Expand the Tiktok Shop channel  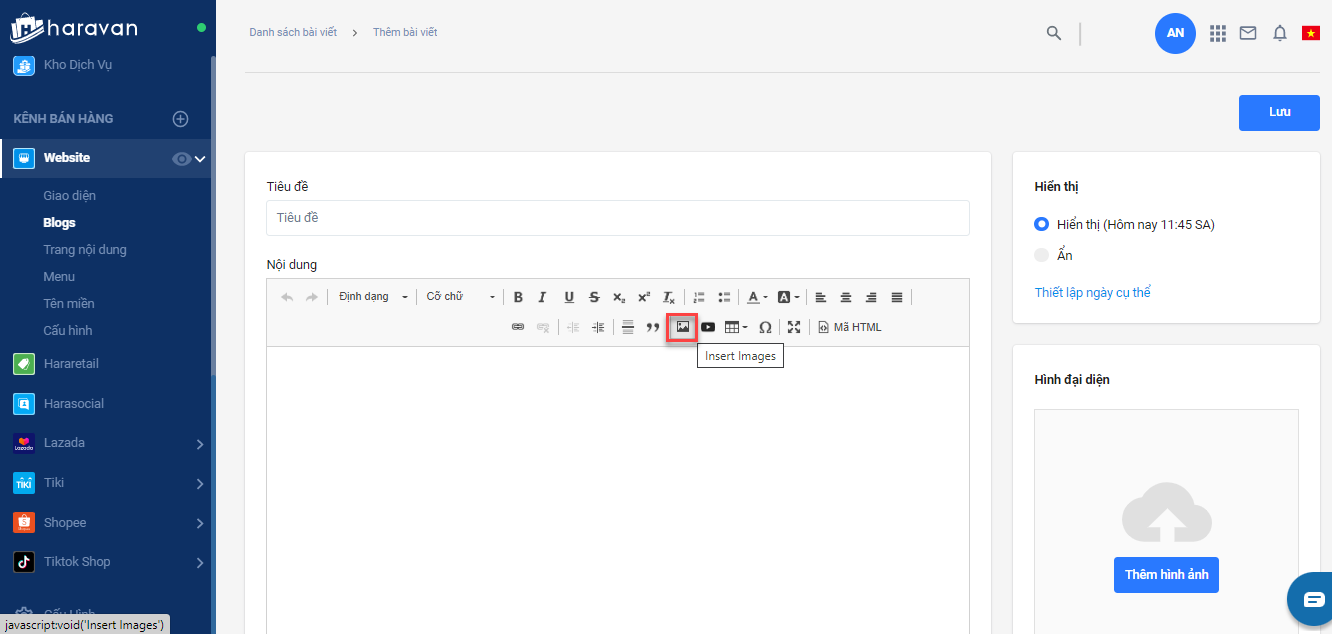coord(200,563)
